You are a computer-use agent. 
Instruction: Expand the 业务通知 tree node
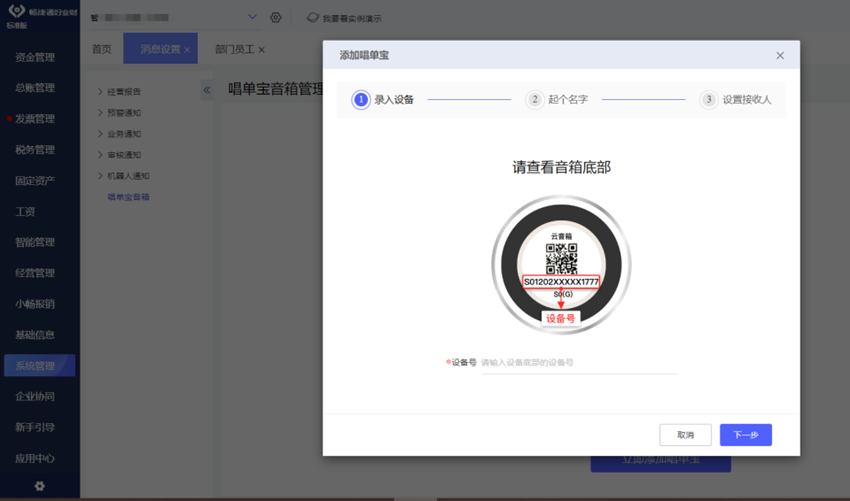(100, 133)
